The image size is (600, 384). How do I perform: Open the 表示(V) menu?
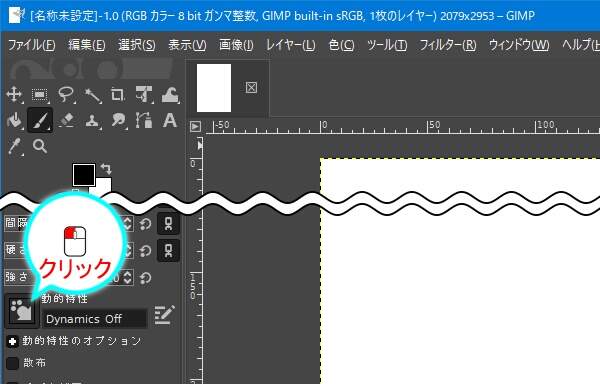(187, 45)
